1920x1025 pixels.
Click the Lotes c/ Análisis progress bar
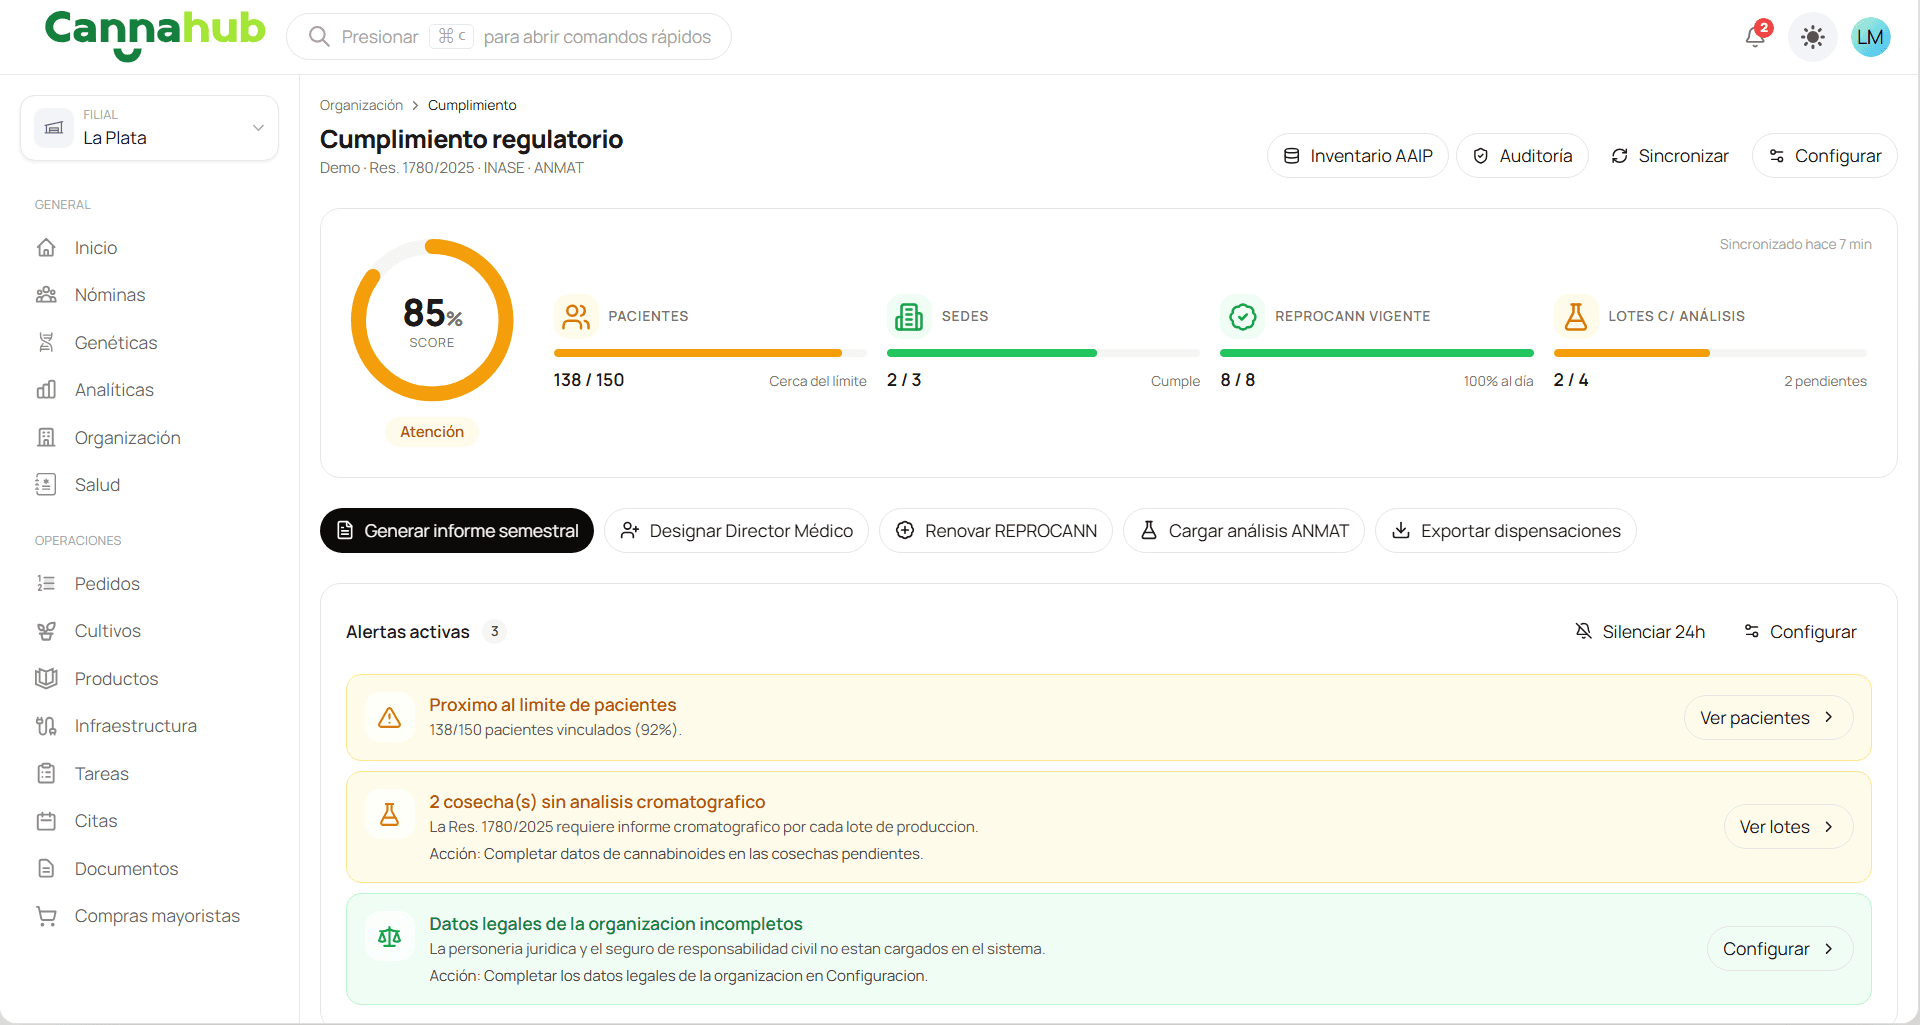tap(1710, 353)
